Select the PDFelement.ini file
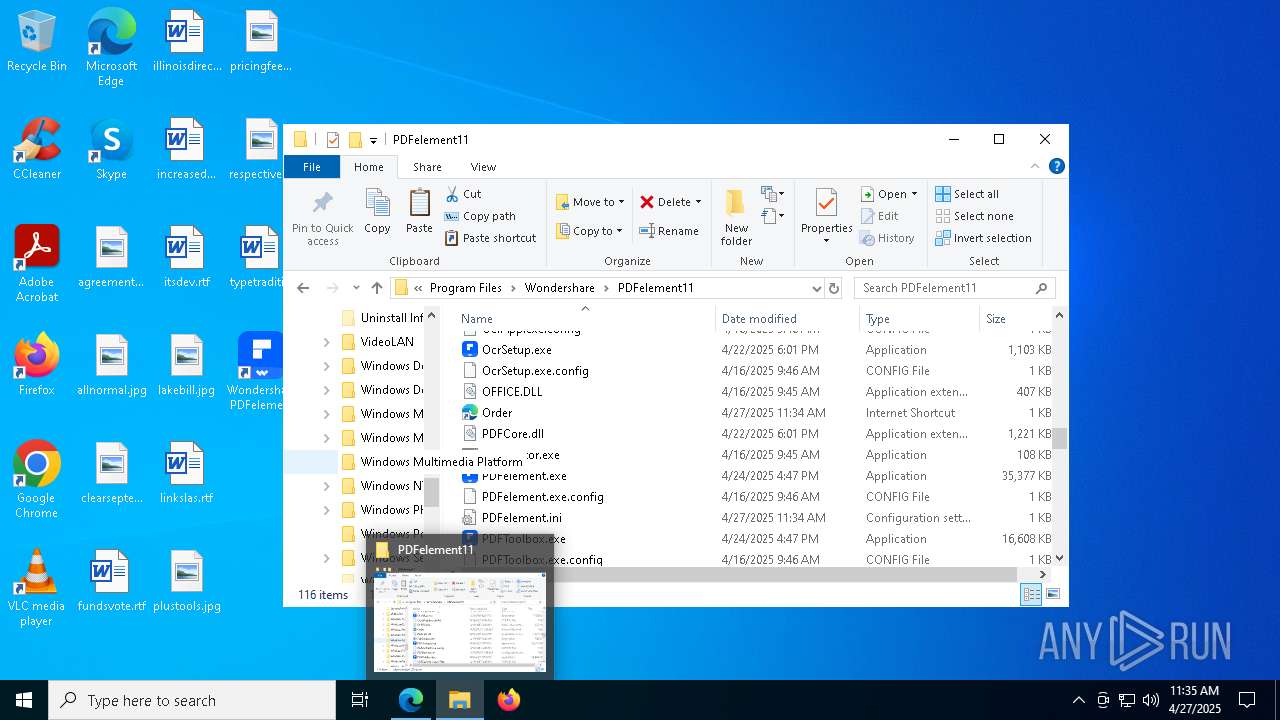 pyautogui.click(x=522, y=518)
